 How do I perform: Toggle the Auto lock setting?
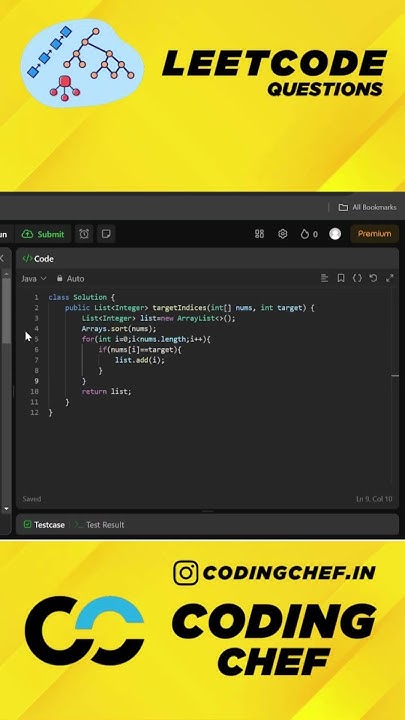[x=70, y=279]
